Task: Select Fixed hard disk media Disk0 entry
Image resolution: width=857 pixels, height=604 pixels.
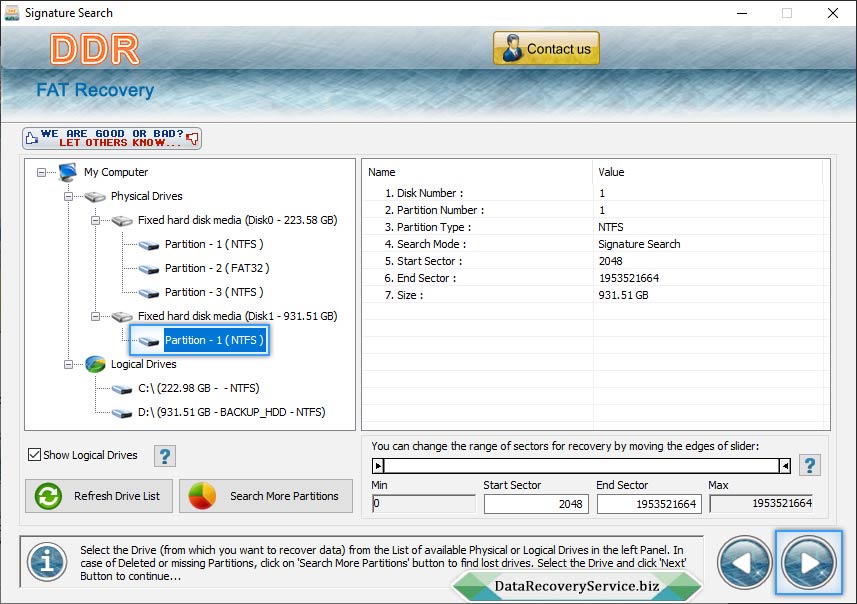Action: [237, 220]
